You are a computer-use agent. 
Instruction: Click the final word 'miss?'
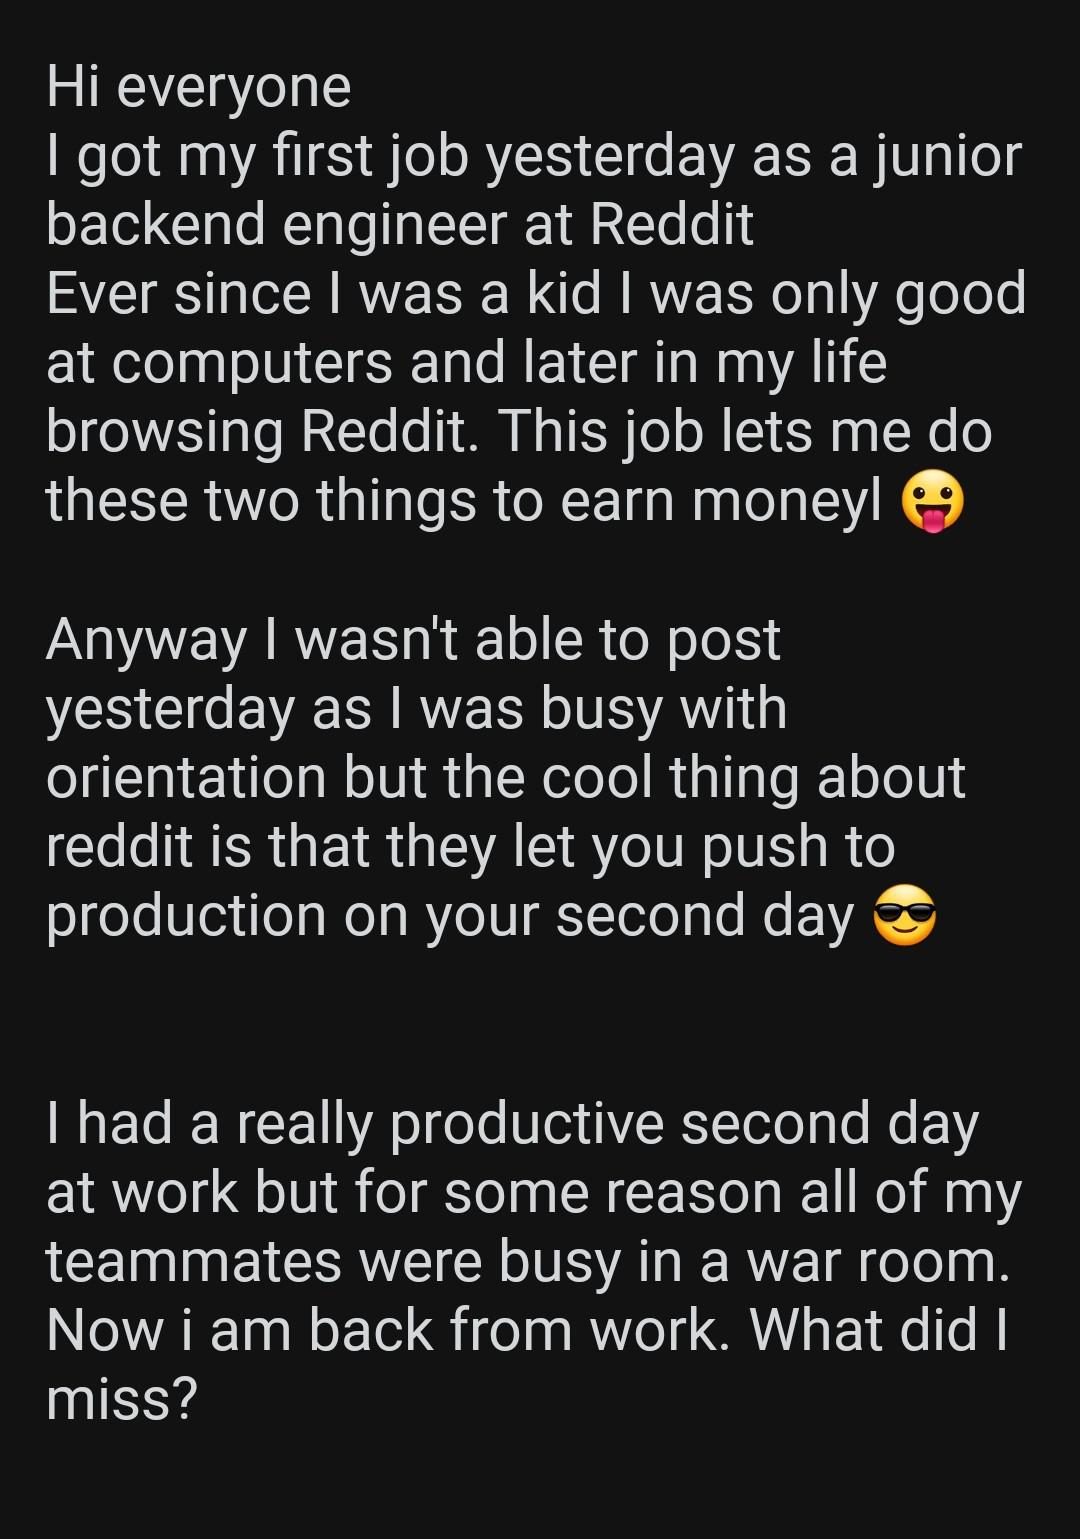[x=121, y=1400]
